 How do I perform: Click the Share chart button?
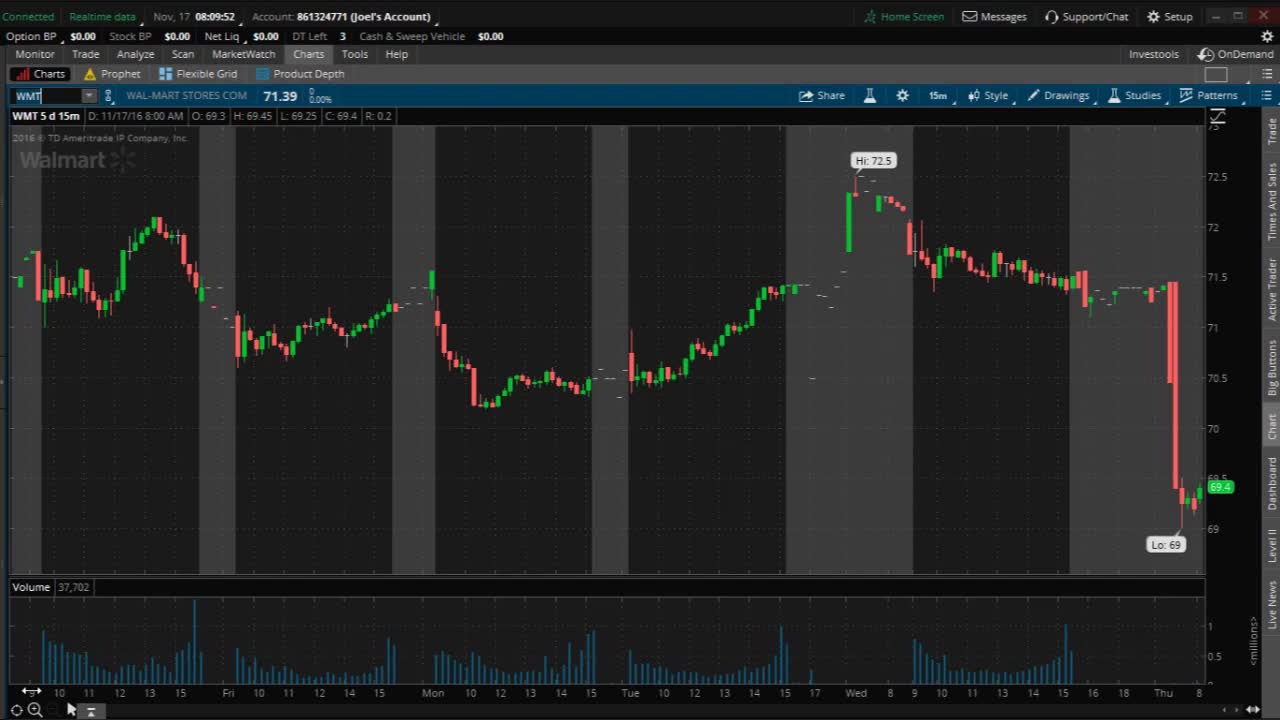coord(822,96)
